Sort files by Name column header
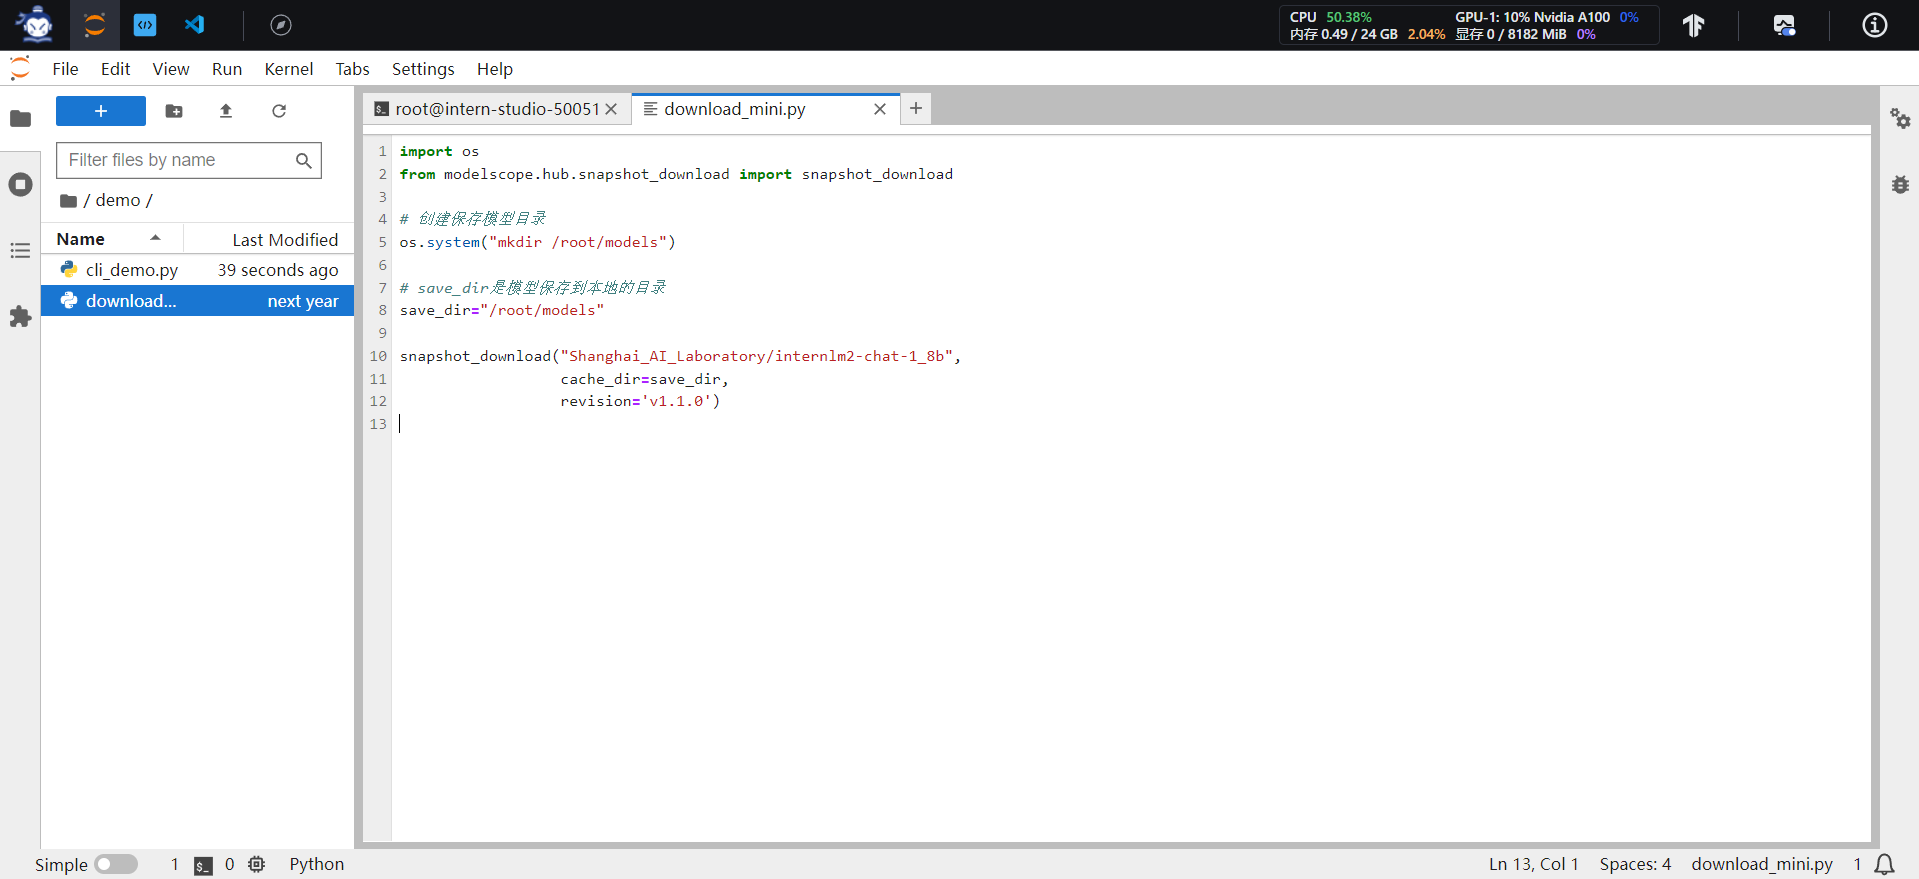The height and width of the screenshot is (879, 1919). coord(81,239)
